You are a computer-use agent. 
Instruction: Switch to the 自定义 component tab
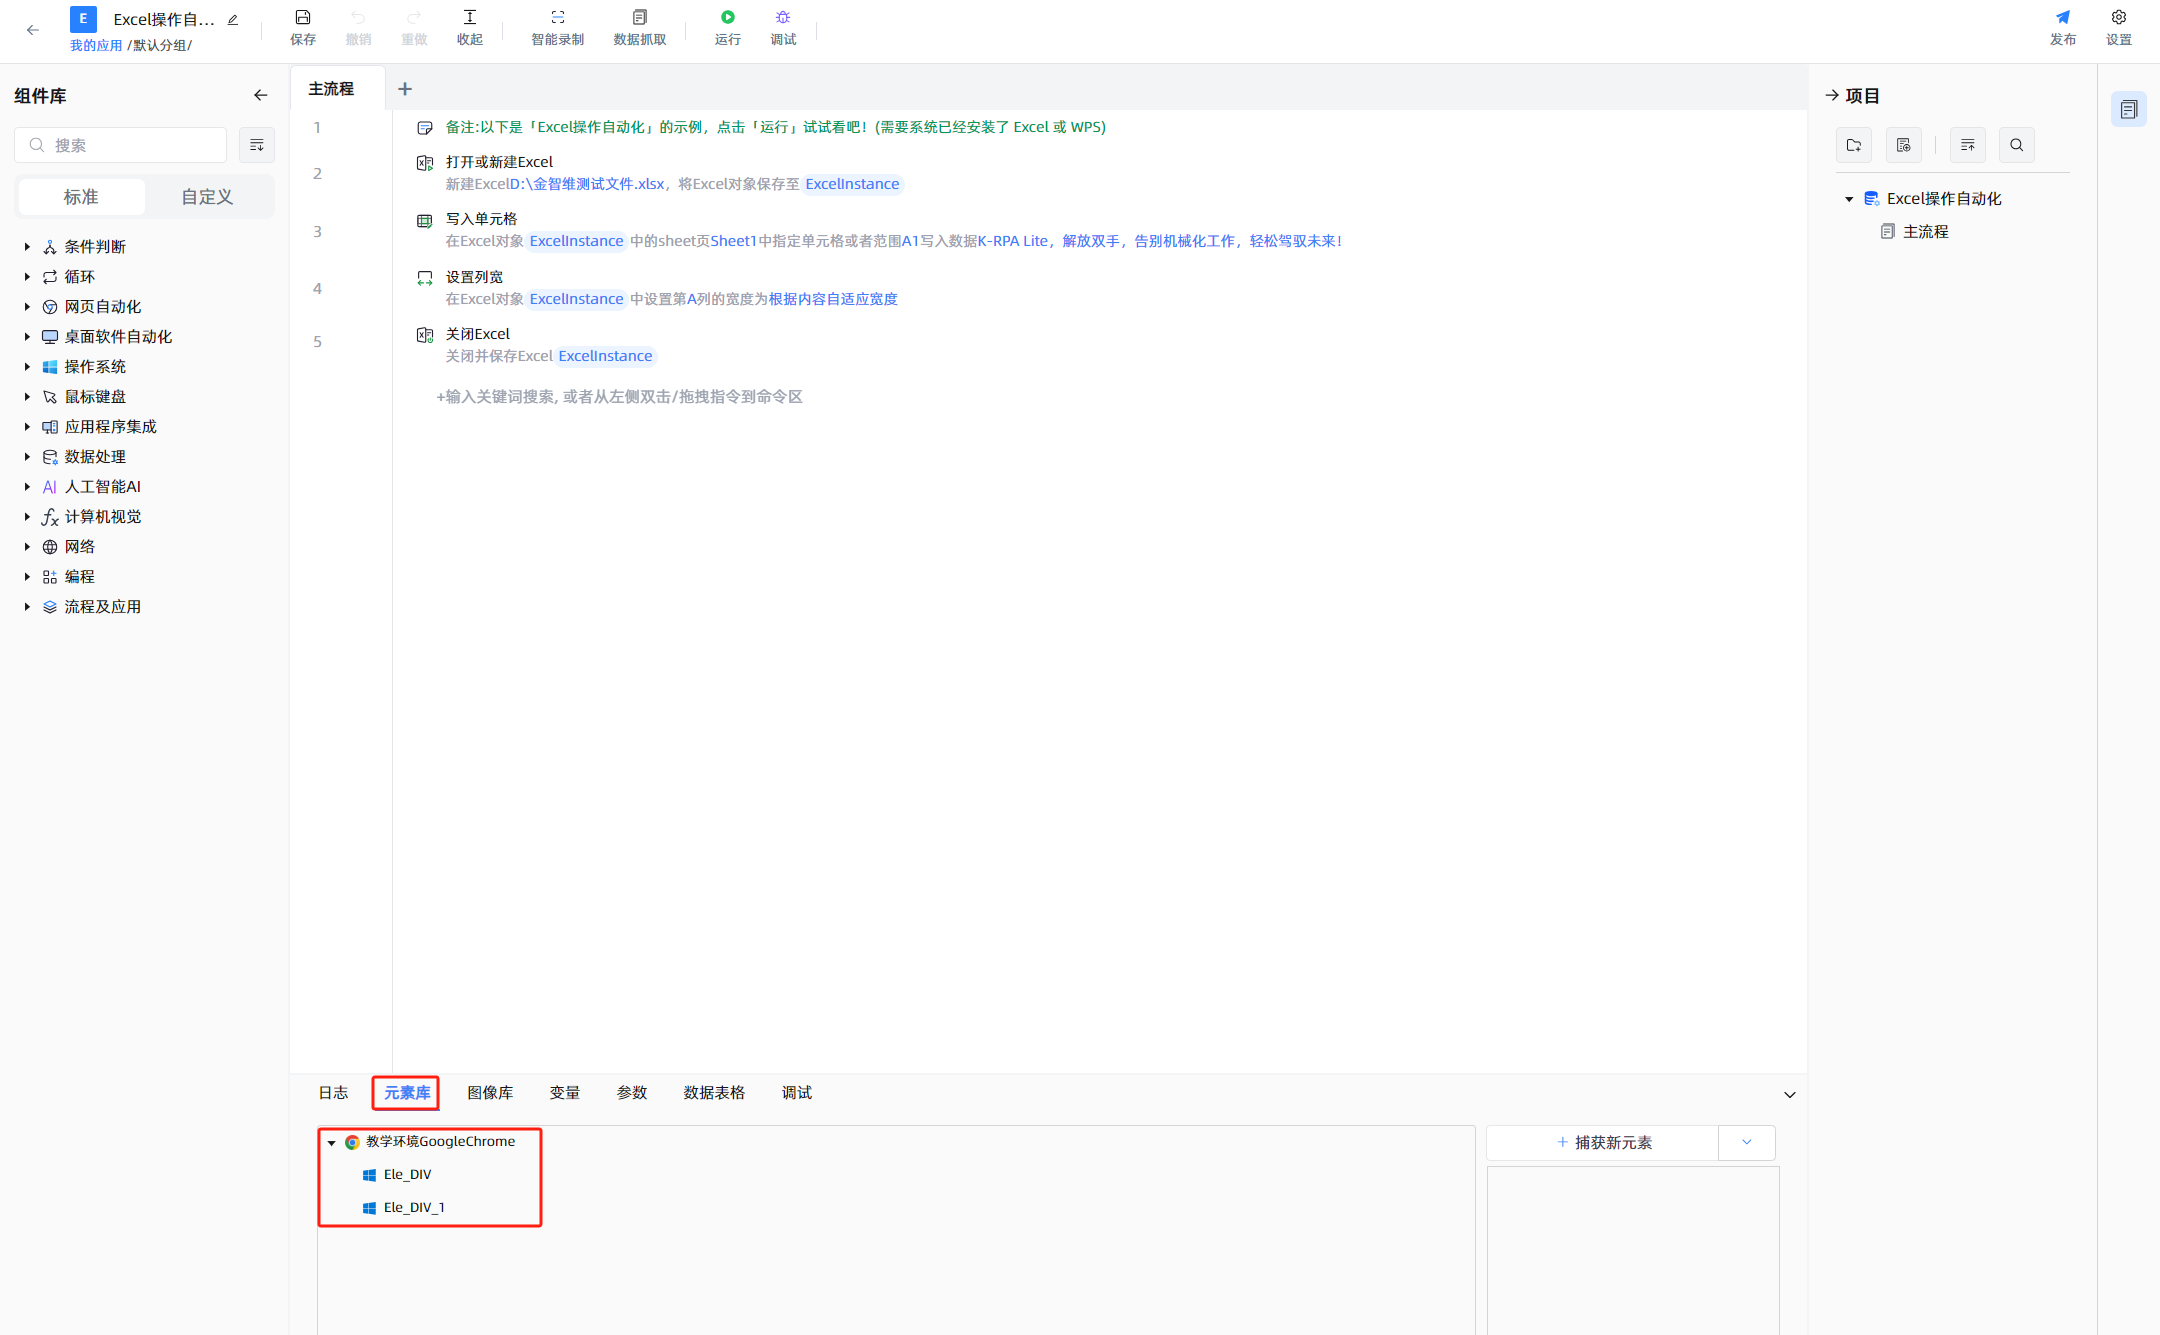(x=208, y=197)
